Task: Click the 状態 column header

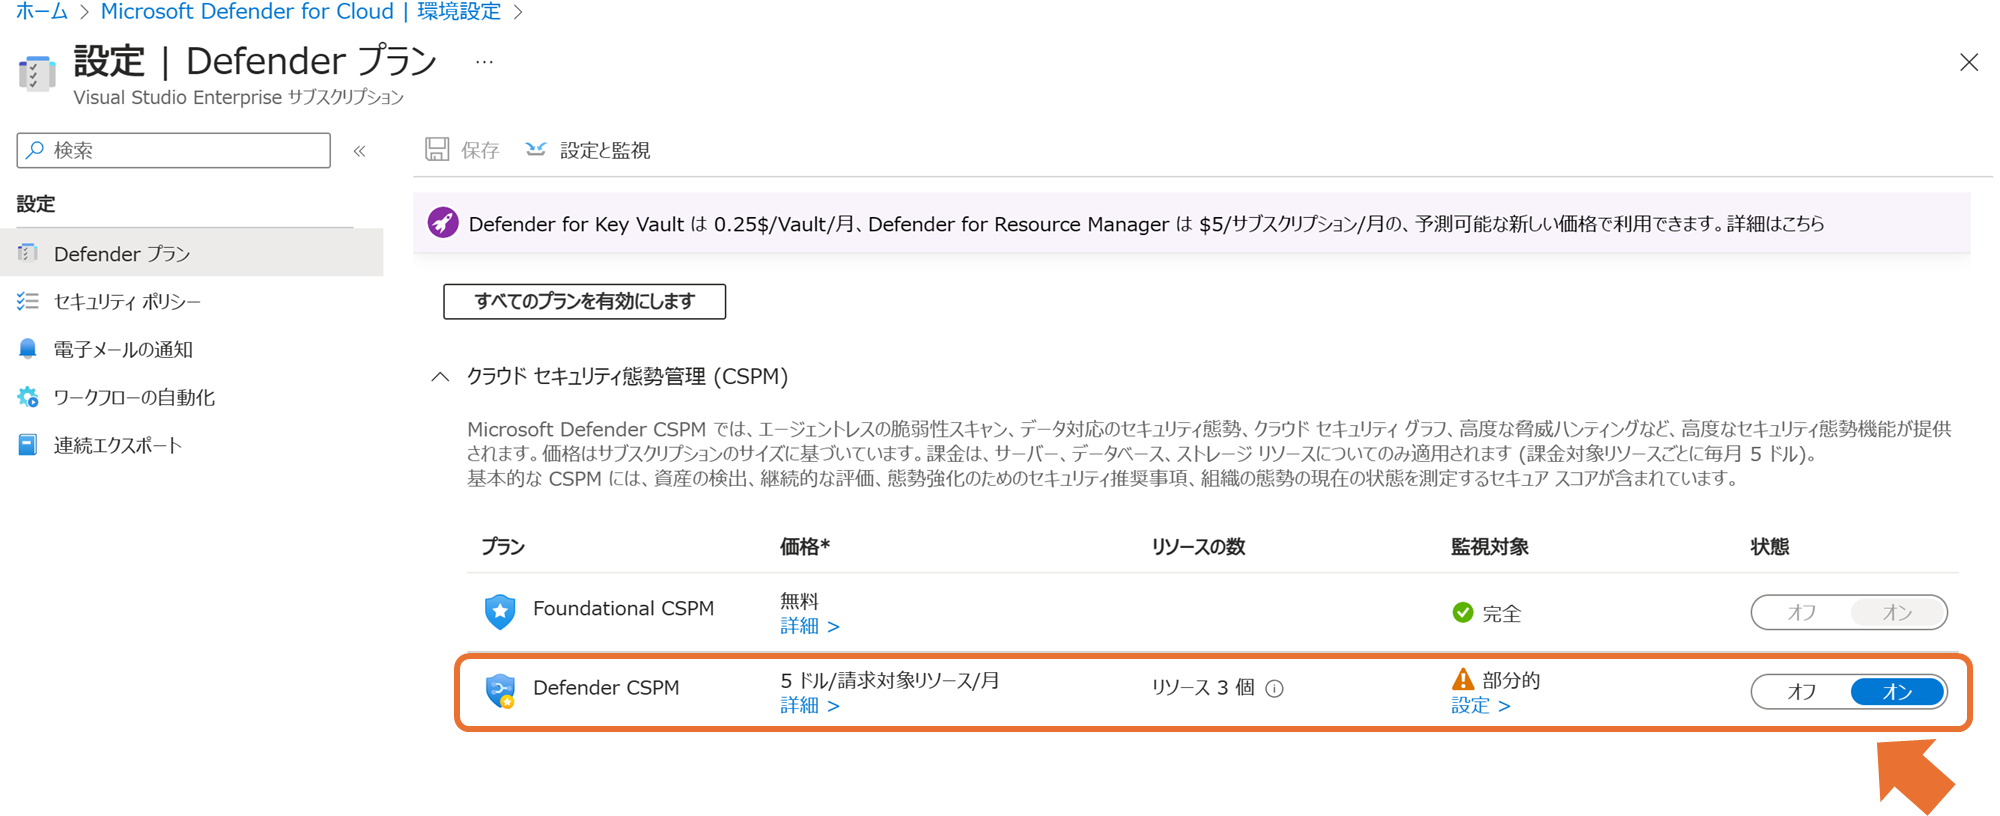Action: click(x=1770, y=547)
